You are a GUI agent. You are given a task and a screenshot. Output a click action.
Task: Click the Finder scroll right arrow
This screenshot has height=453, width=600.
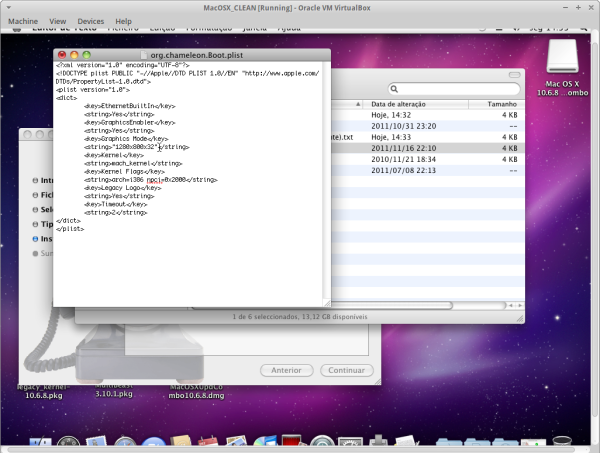click(x=520, y=305)
